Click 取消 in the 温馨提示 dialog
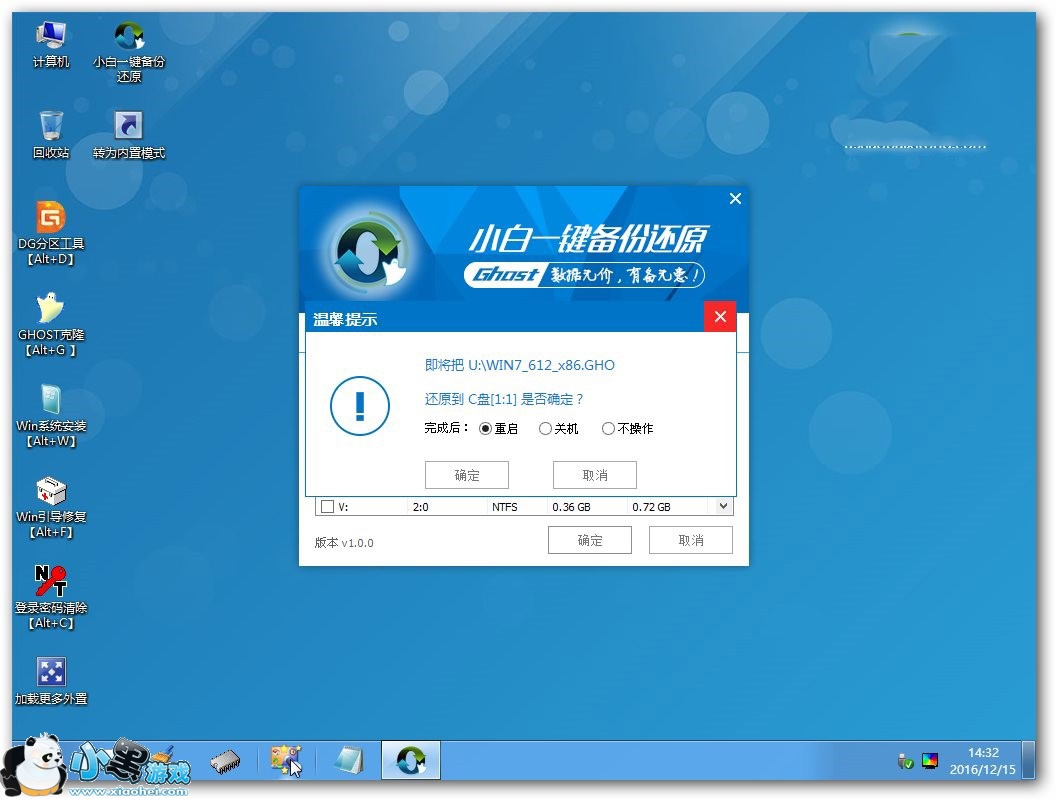1056x800 pixels. coord(595,475)
